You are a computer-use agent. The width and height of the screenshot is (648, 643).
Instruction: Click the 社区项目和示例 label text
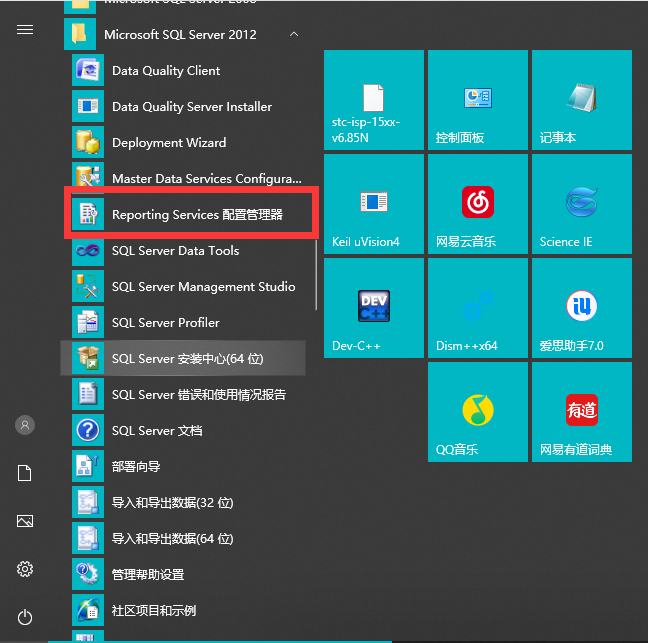(154, 610)
